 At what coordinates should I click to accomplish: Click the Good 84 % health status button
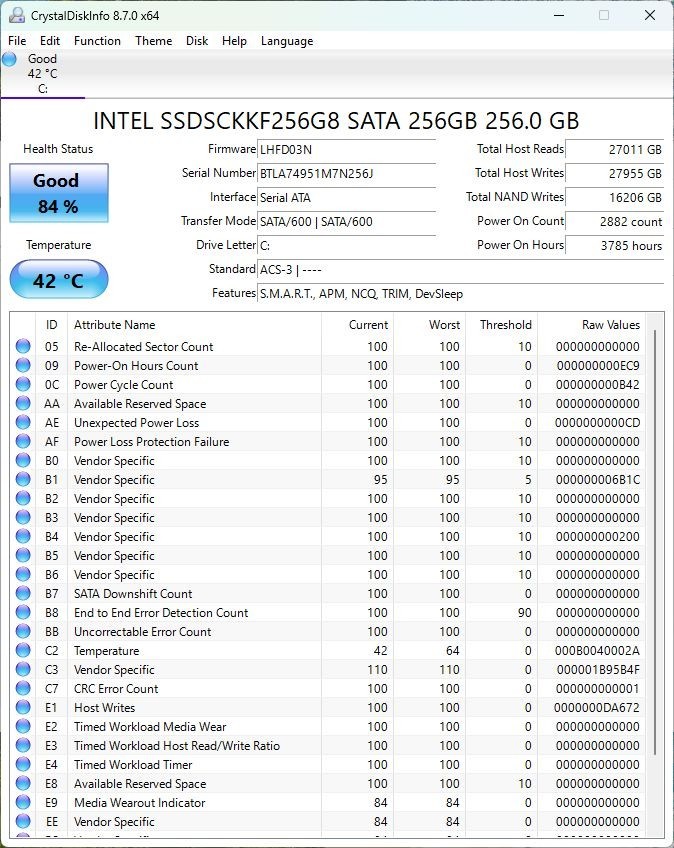(59, 193)
